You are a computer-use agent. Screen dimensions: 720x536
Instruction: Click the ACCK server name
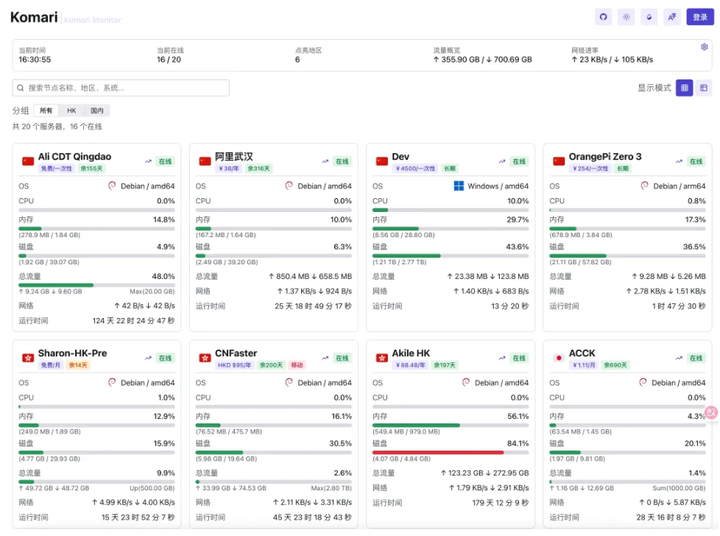tap(581, 353)
